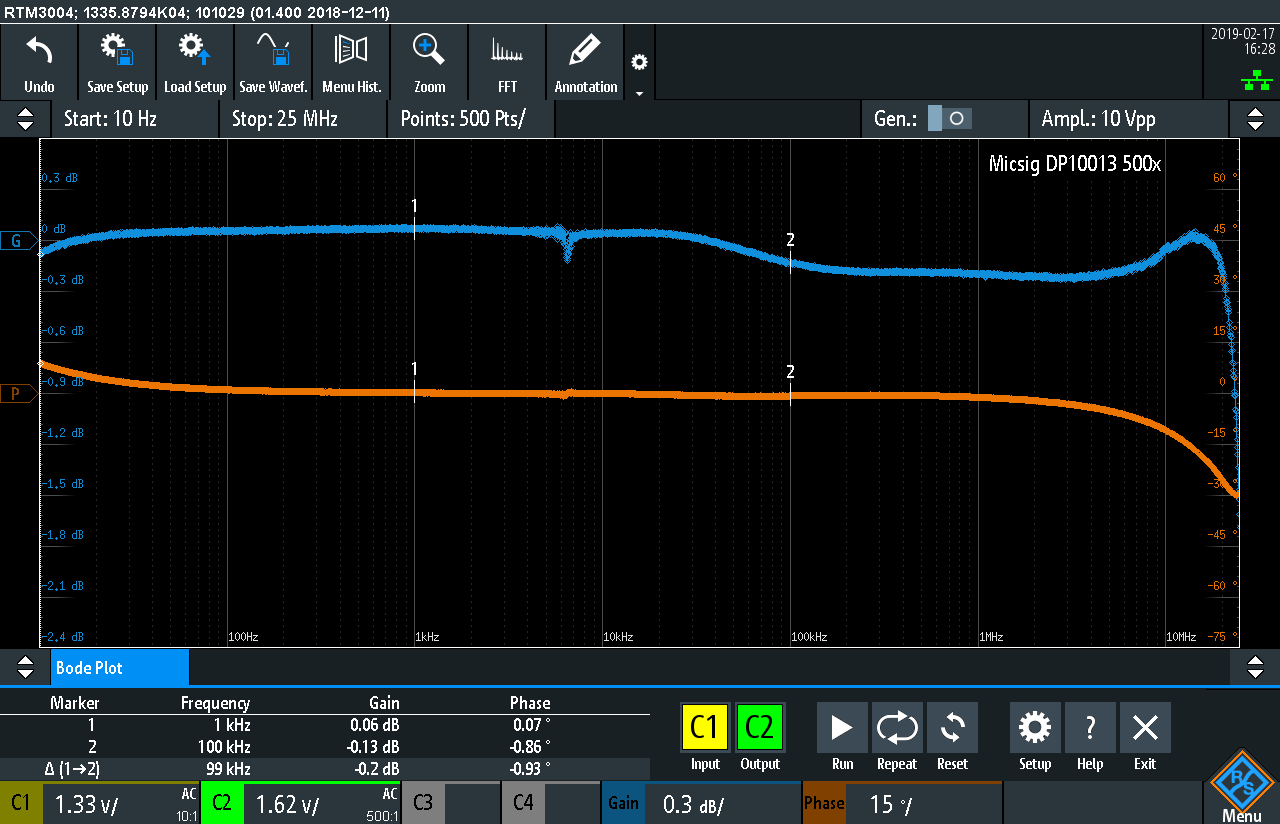Screen dimensions: 1280x824
Task: Toggle the Gen. generator switch
Action: pos(948,119)
